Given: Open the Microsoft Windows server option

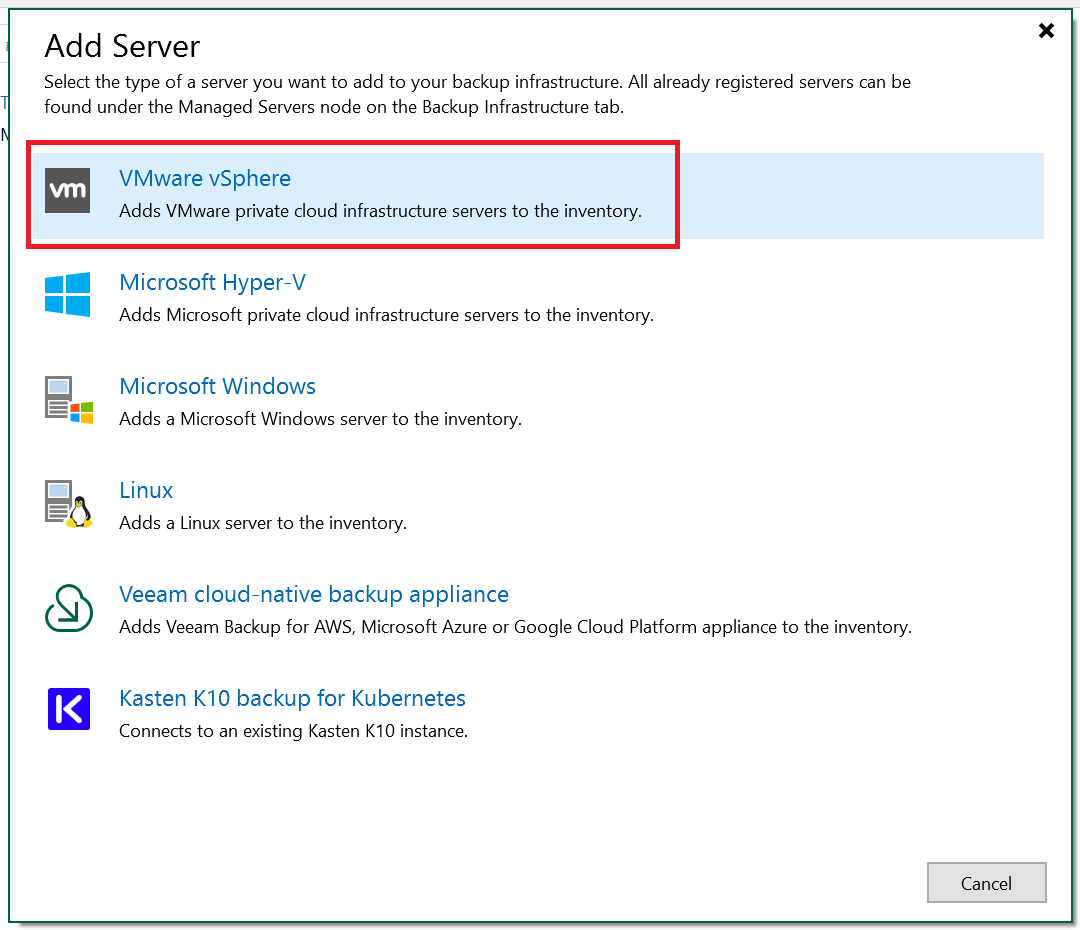Looking at the screenshot, I should pos(218,386).
